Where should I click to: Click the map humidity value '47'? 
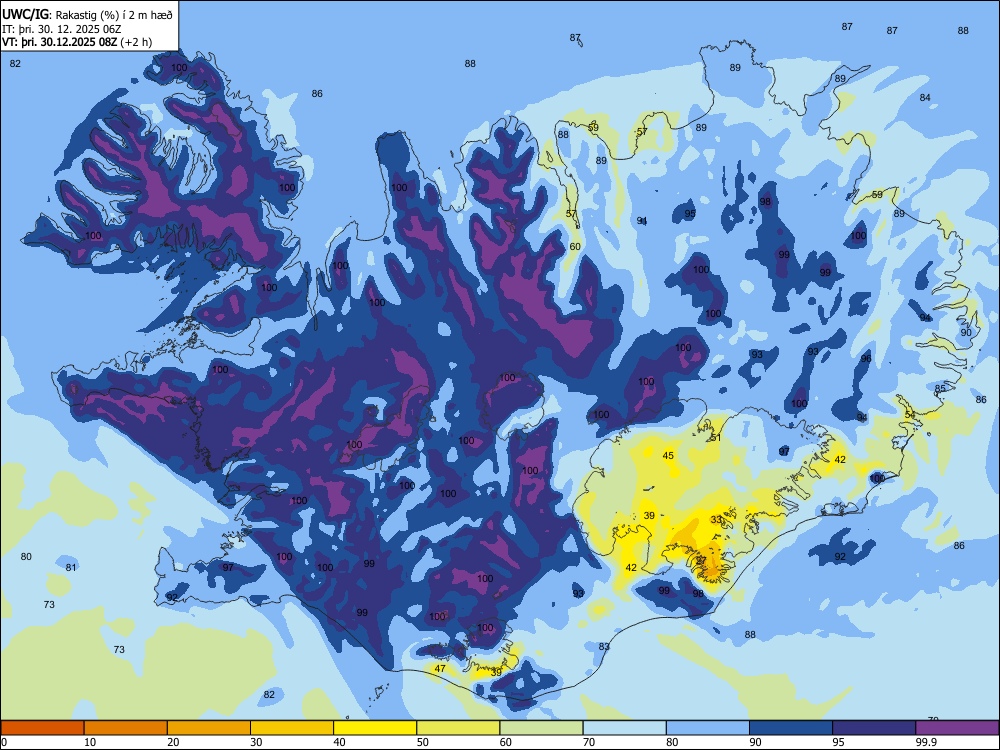click(440, 668)
